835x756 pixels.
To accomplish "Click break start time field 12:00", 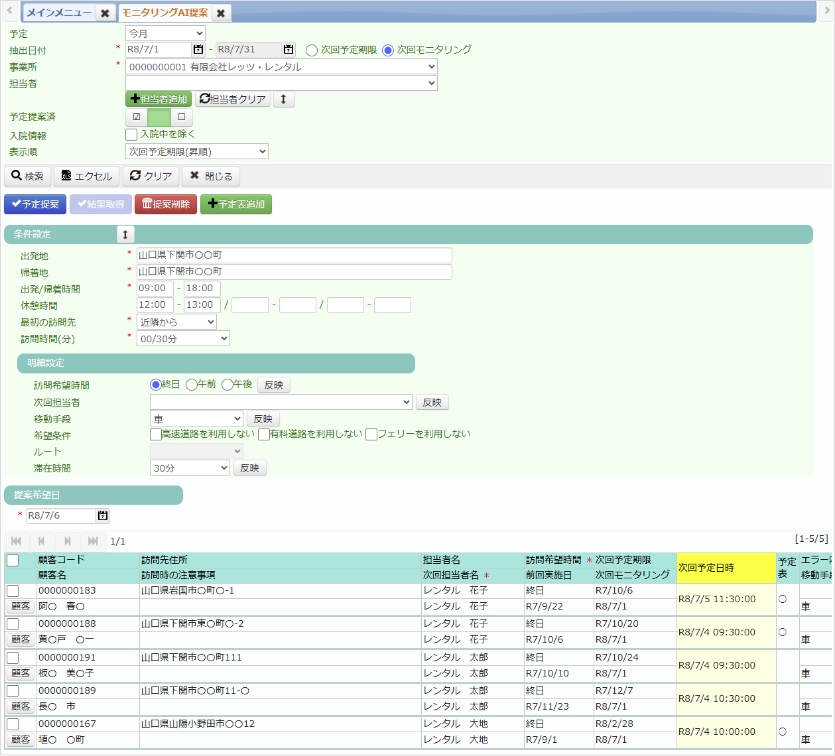I will 155,305.
